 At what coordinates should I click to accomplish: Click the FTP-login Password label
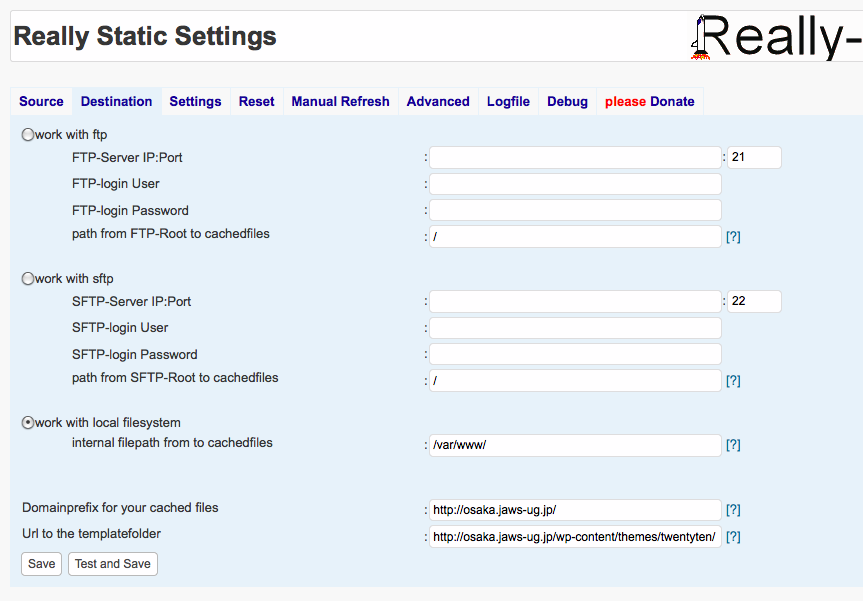point(130,210)
